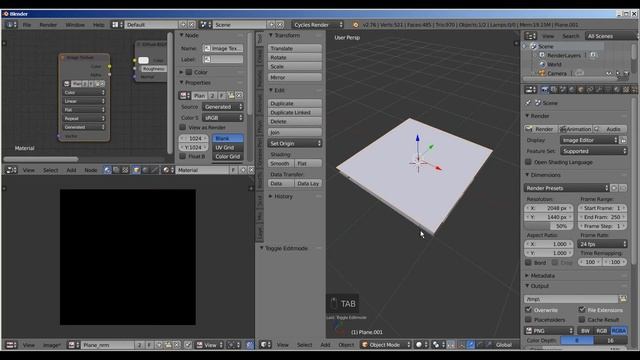The width and height of the screenshot is (640, 360).
Task: Add a new screen layout with plus
Action: click(x=183, y=24)
